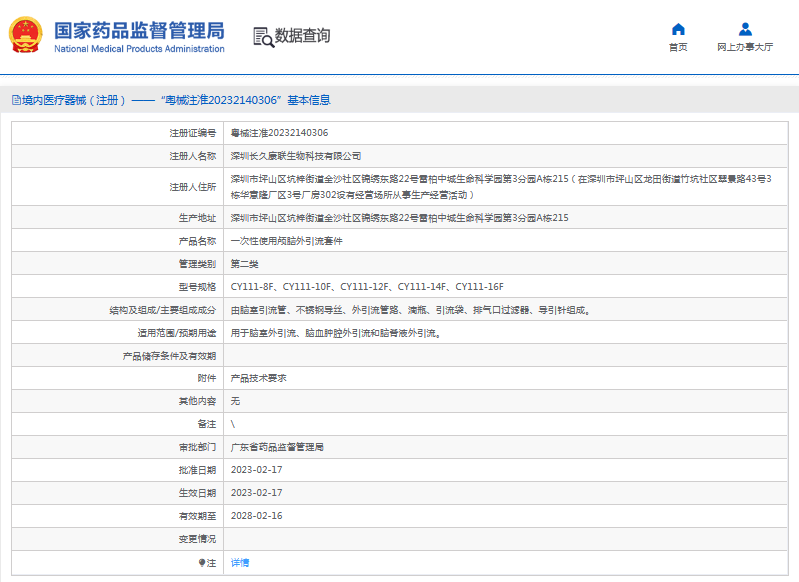Viewport: 799px width, 582px height.
Task: Click the online service hall person icon
Action: pyautogui.click(x=745, y=30)
